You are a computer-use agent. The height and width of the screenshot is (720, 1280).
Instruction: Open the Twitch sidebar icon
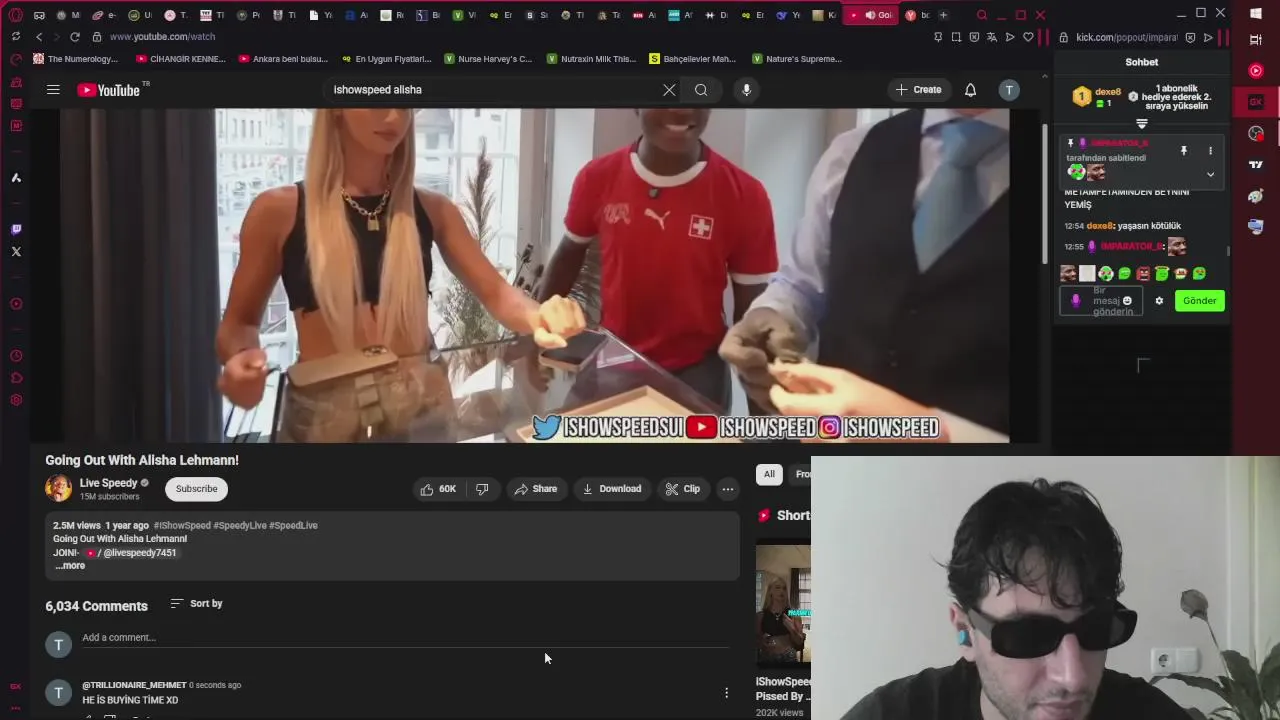(x=16, y=229)
